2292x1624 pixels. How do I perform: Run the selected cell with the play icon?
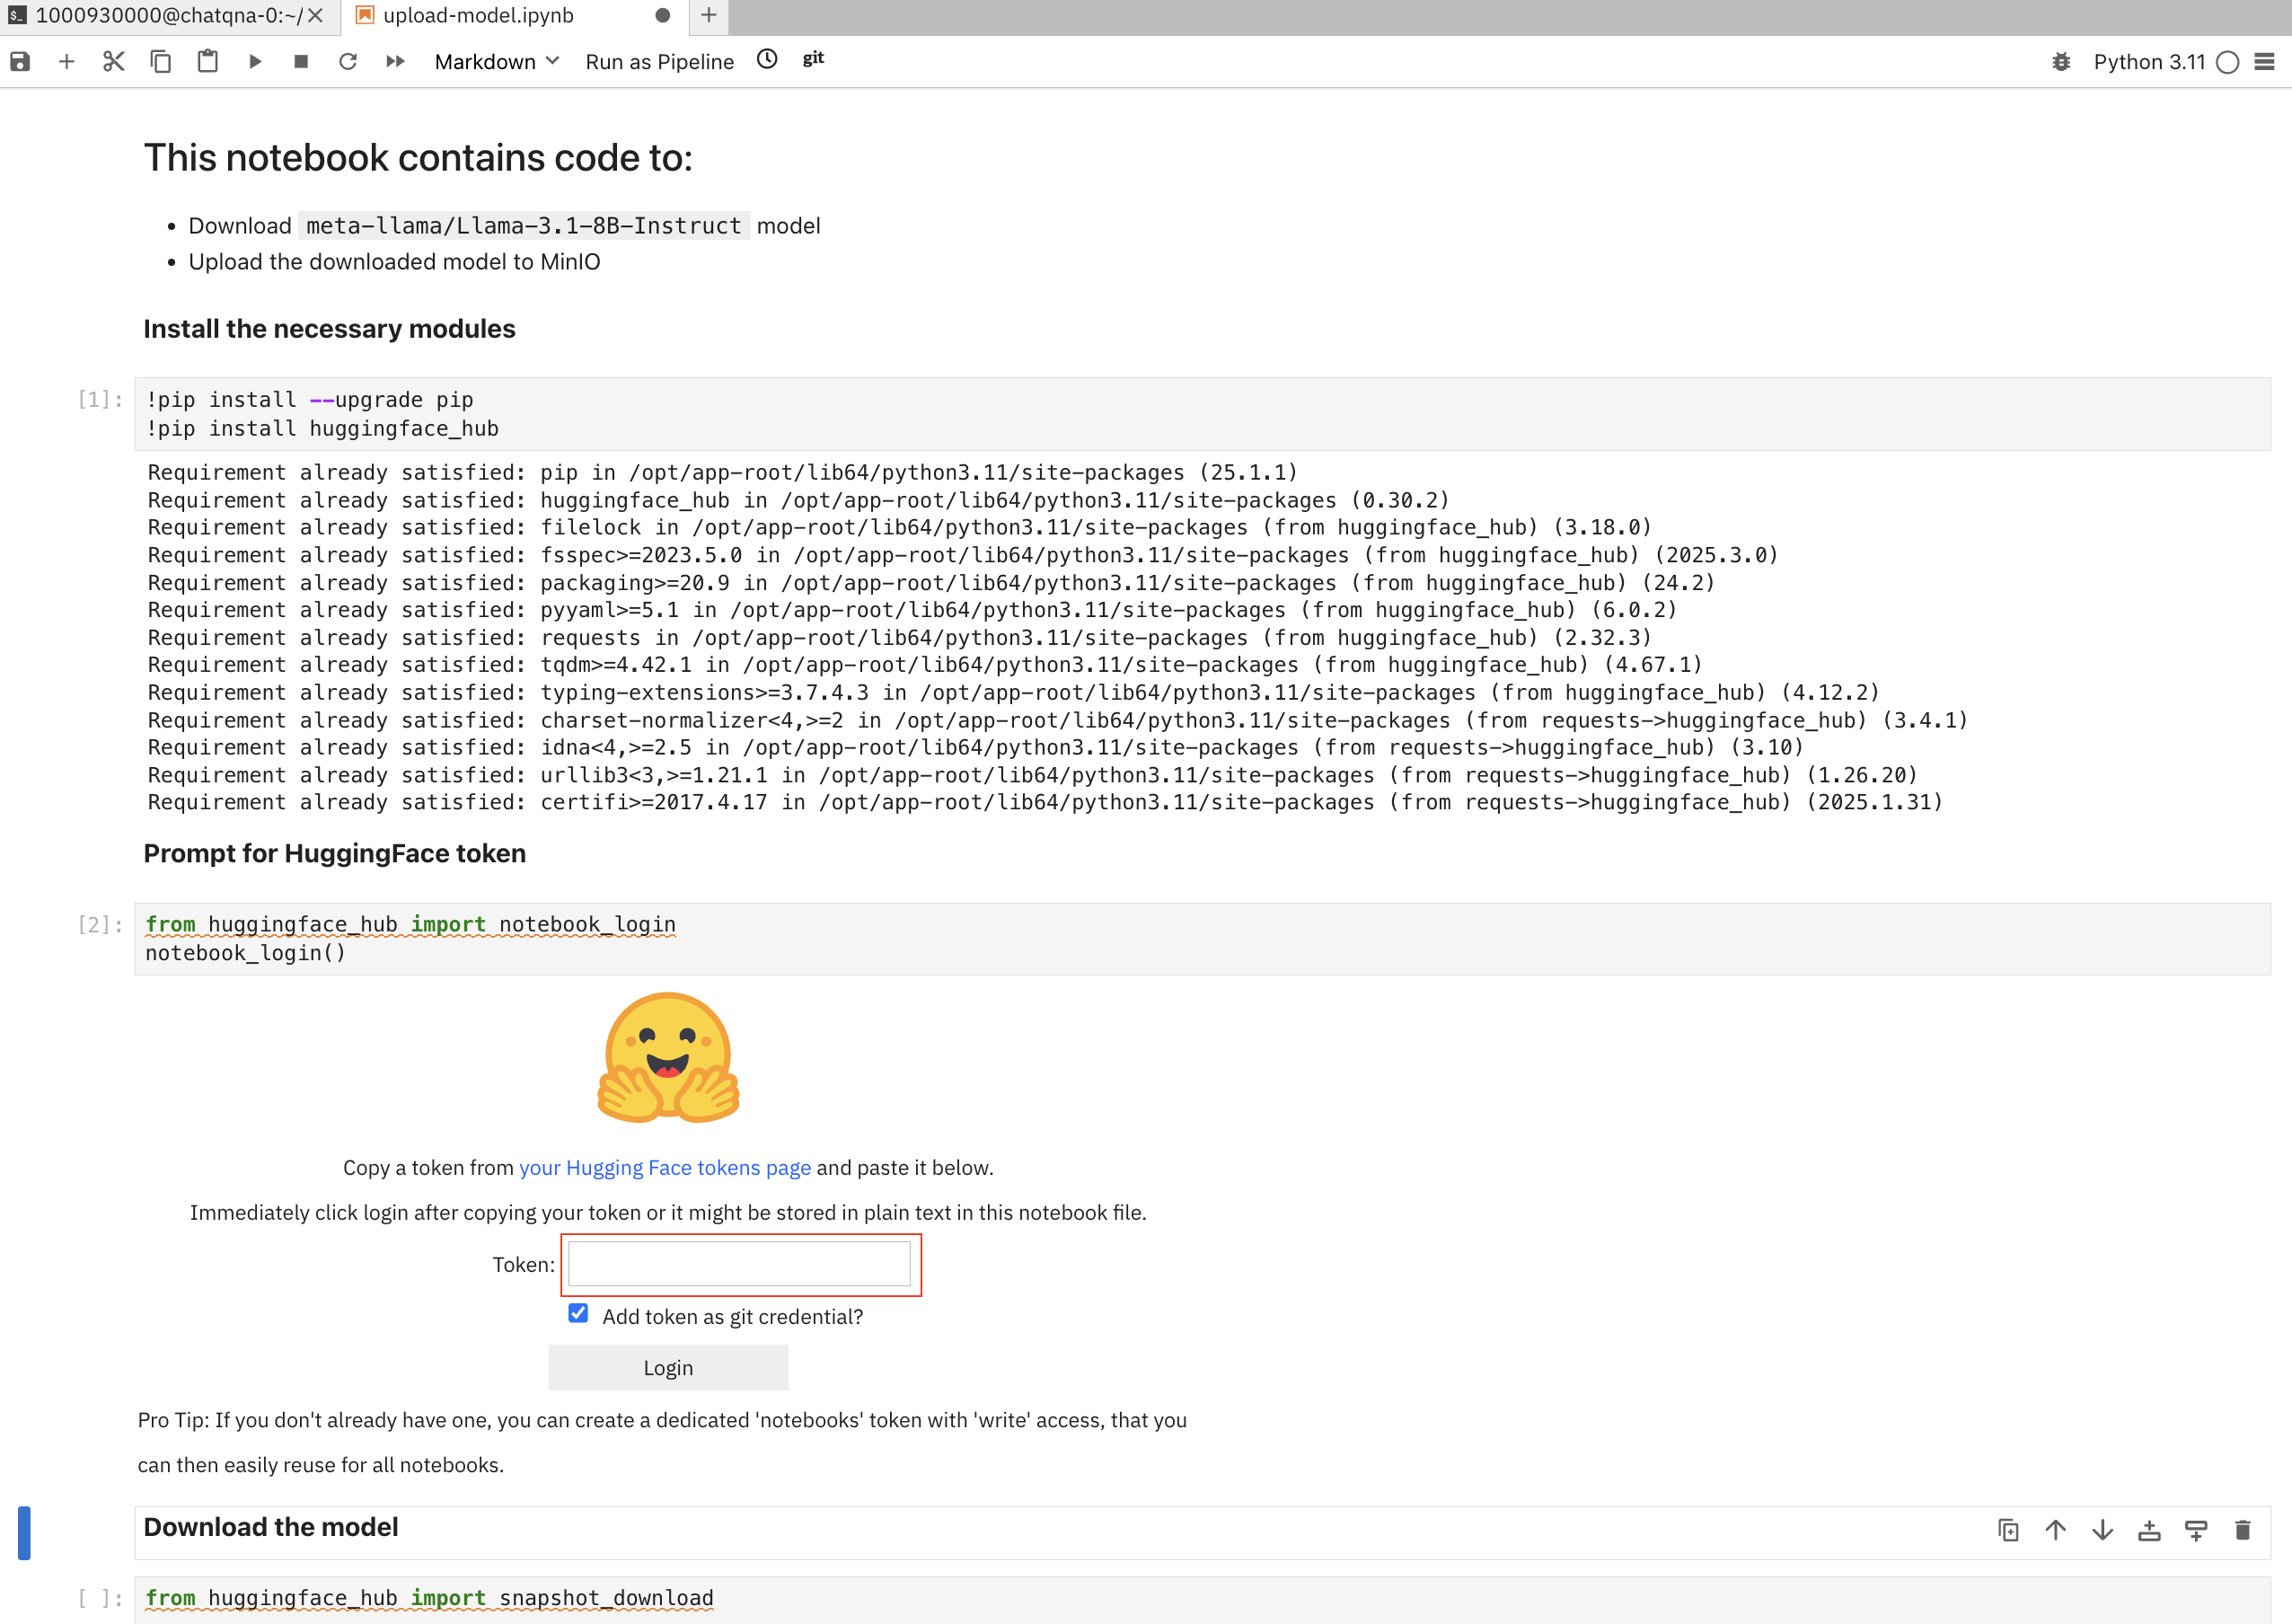(x=254, y=62)
